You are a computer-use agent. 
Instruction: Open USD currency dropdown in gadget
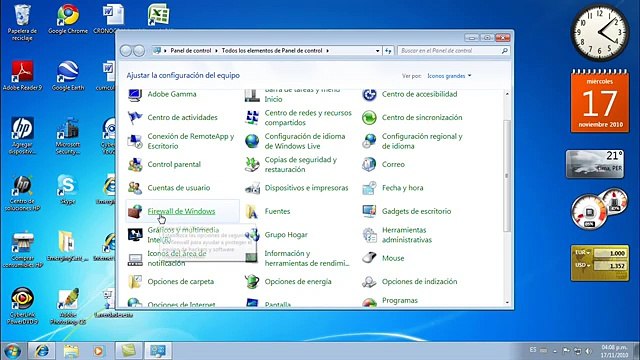(583, 265)
